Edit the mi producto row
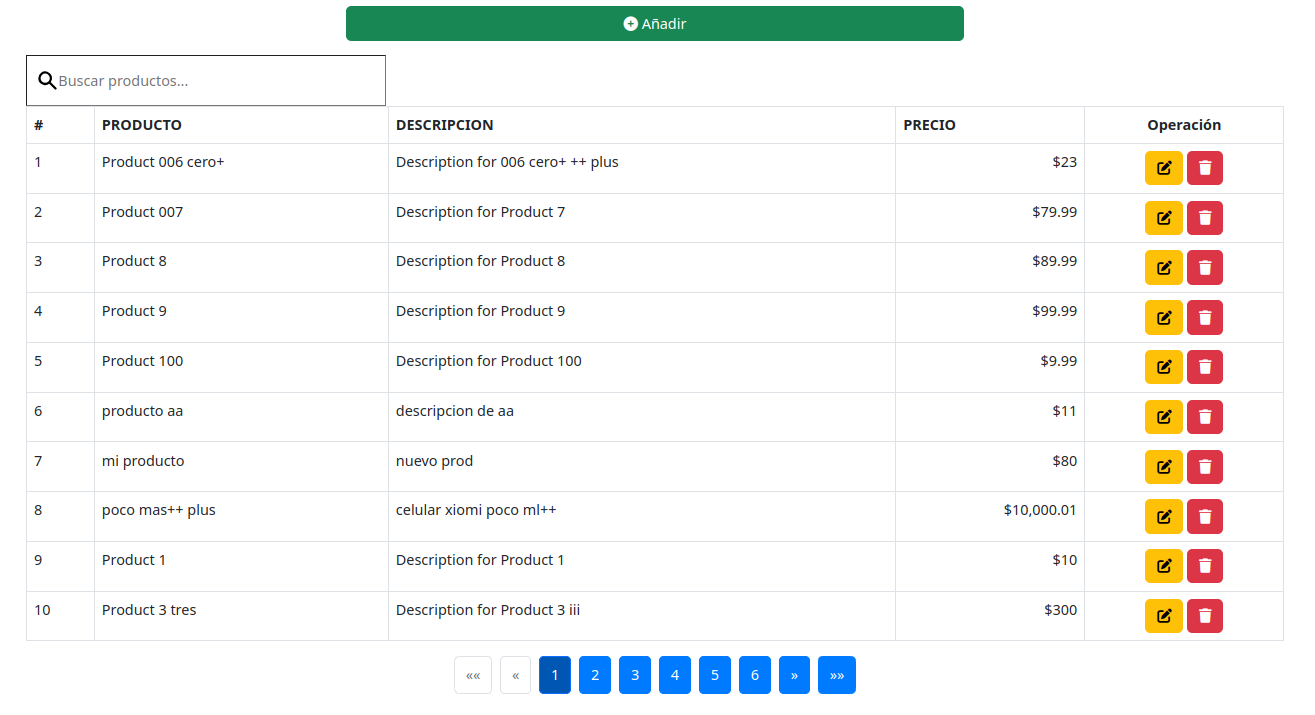The width and height of the screenshot is (1315, 715). [x=1164, y=467]
